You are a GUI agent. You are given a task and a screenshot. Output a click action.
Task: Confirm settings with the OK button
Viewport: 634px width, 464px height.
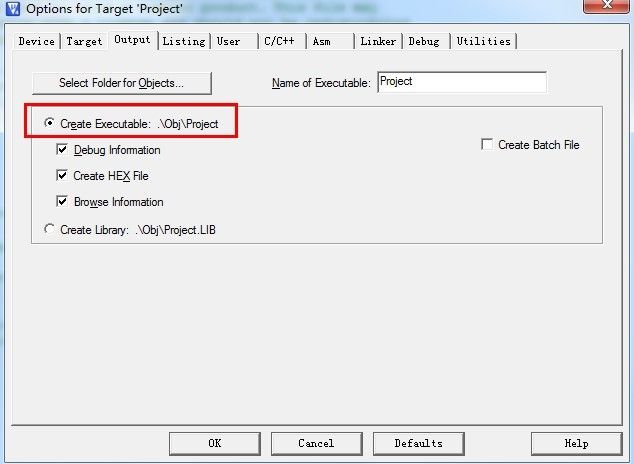pos(215,443)
